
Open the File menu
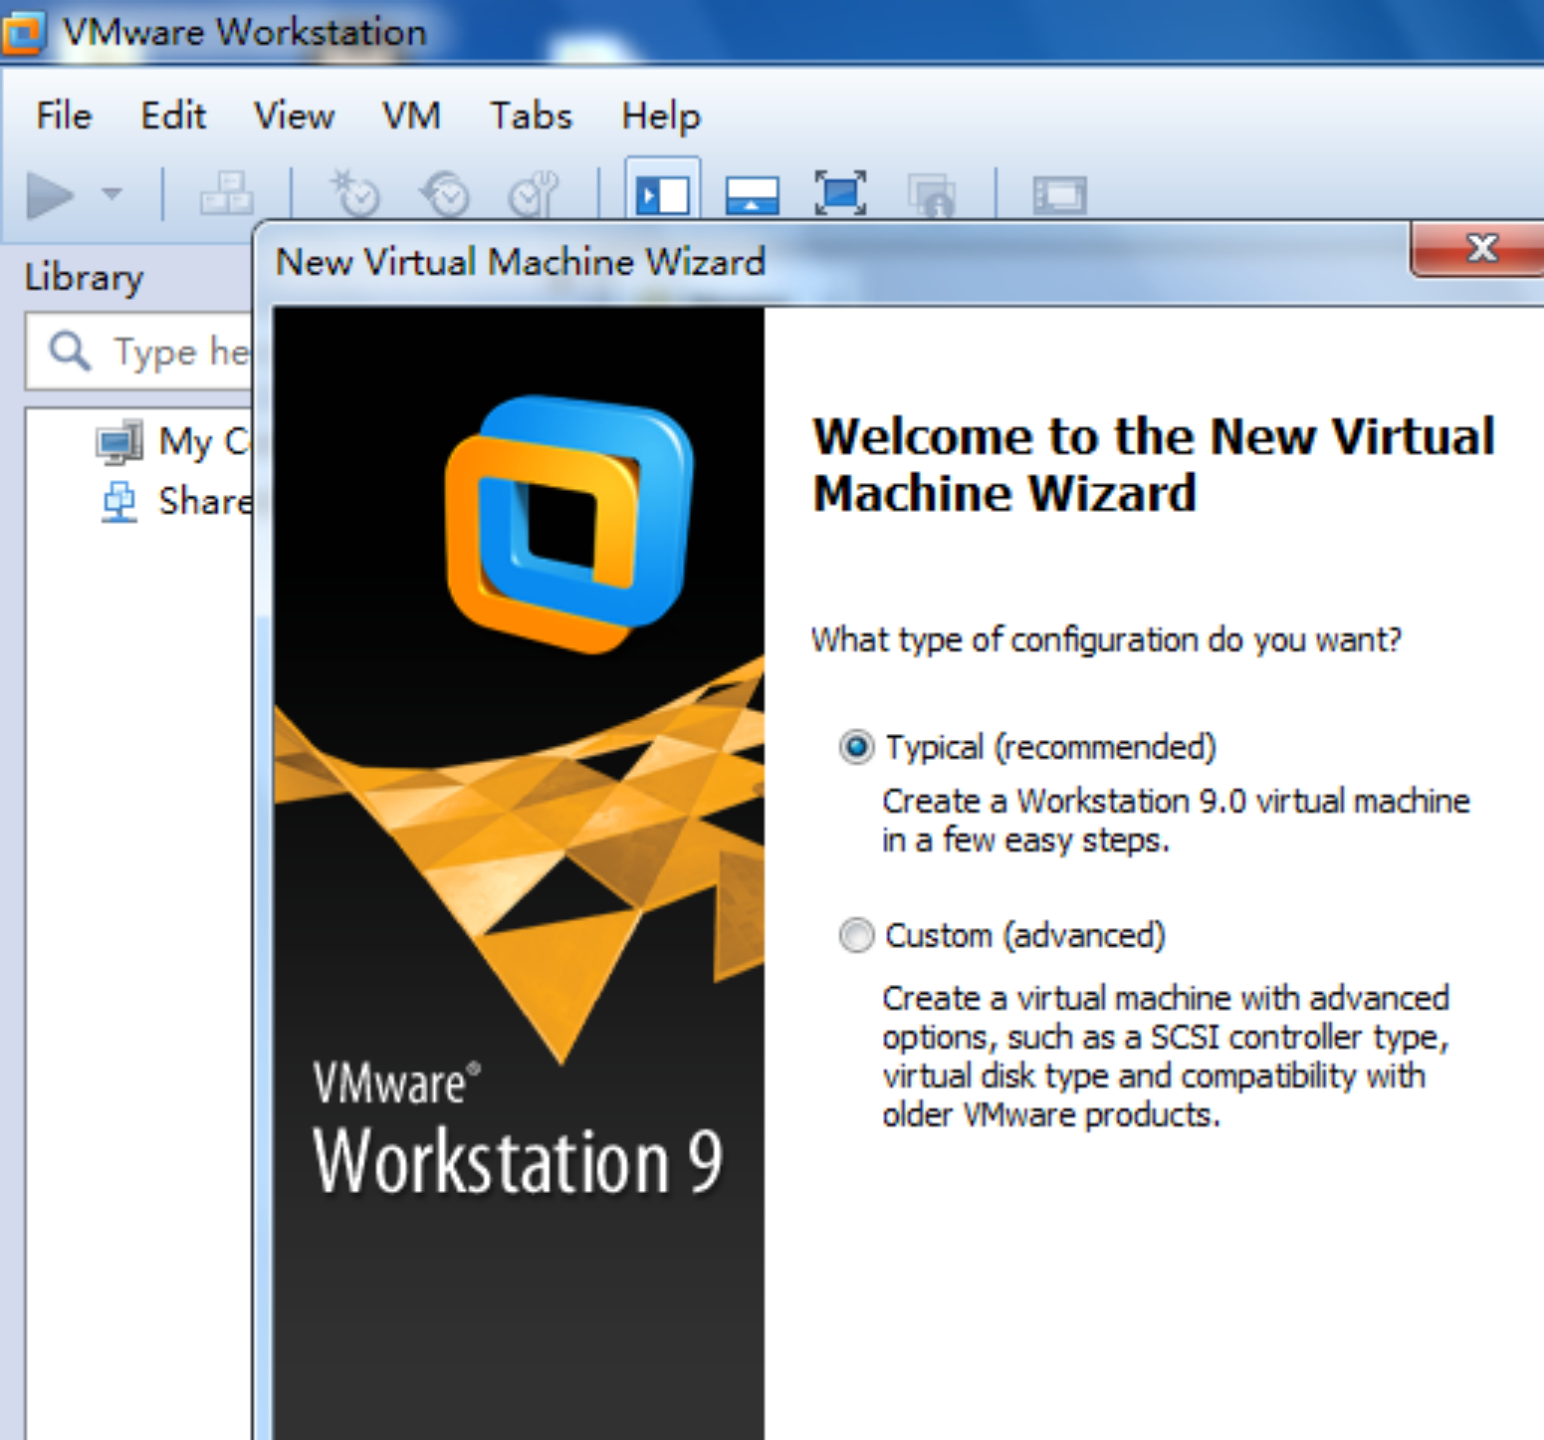(64, 116)
